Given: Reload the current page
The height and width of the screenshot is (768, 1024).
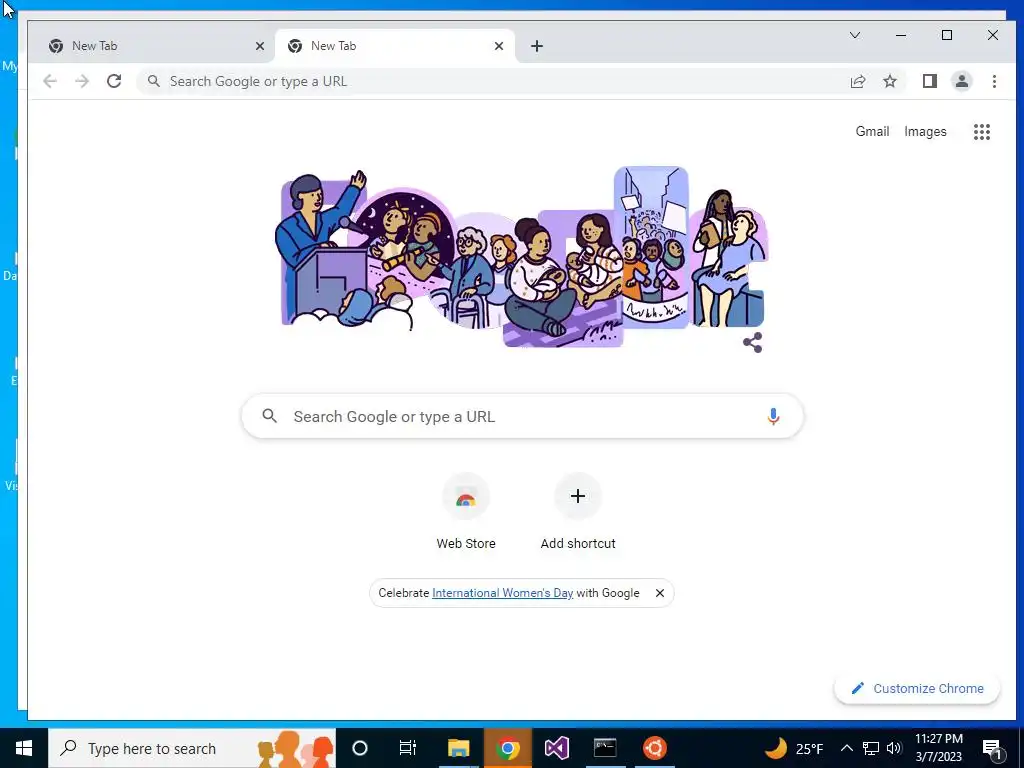Looking at the screenshot, I should click(114, 81).
